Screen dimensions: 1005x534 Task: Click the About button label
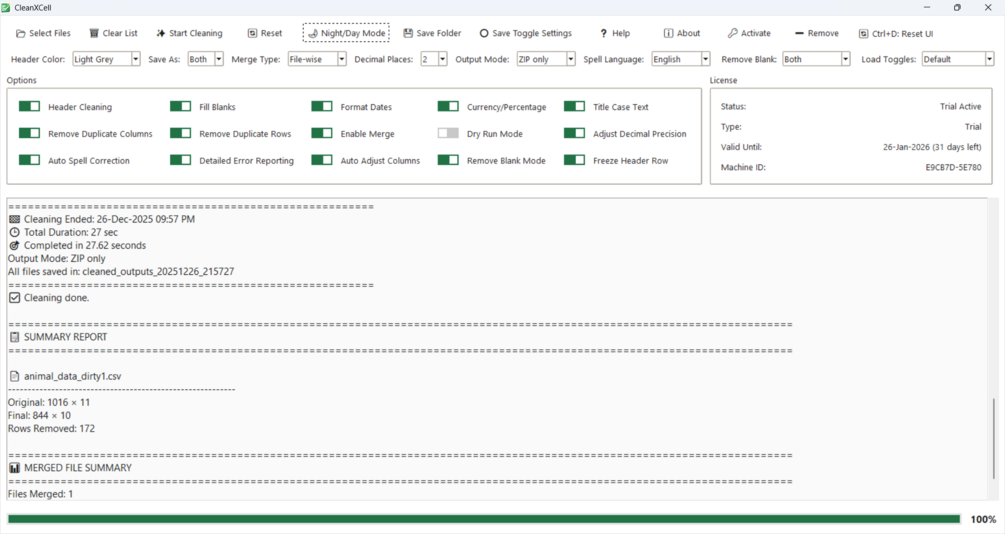click(x=688, y=33)
